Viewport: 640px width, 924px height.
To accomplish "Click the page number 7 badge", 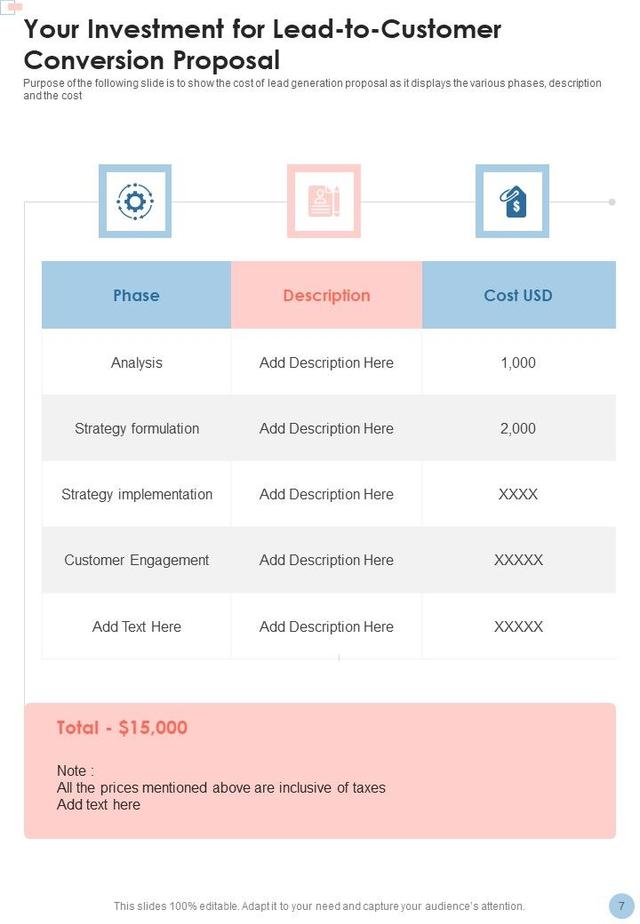I will tap(622, 903).
